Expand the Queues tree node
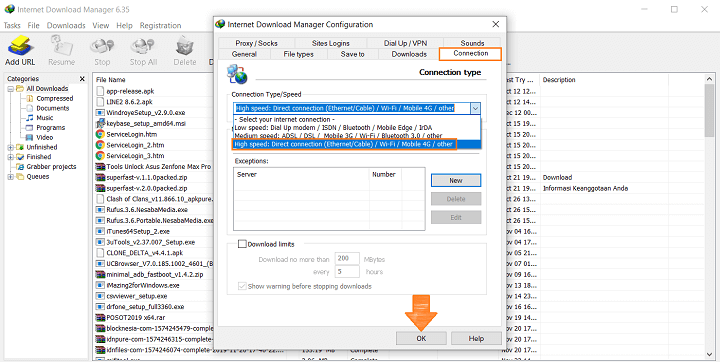 [x=10, y=176]
